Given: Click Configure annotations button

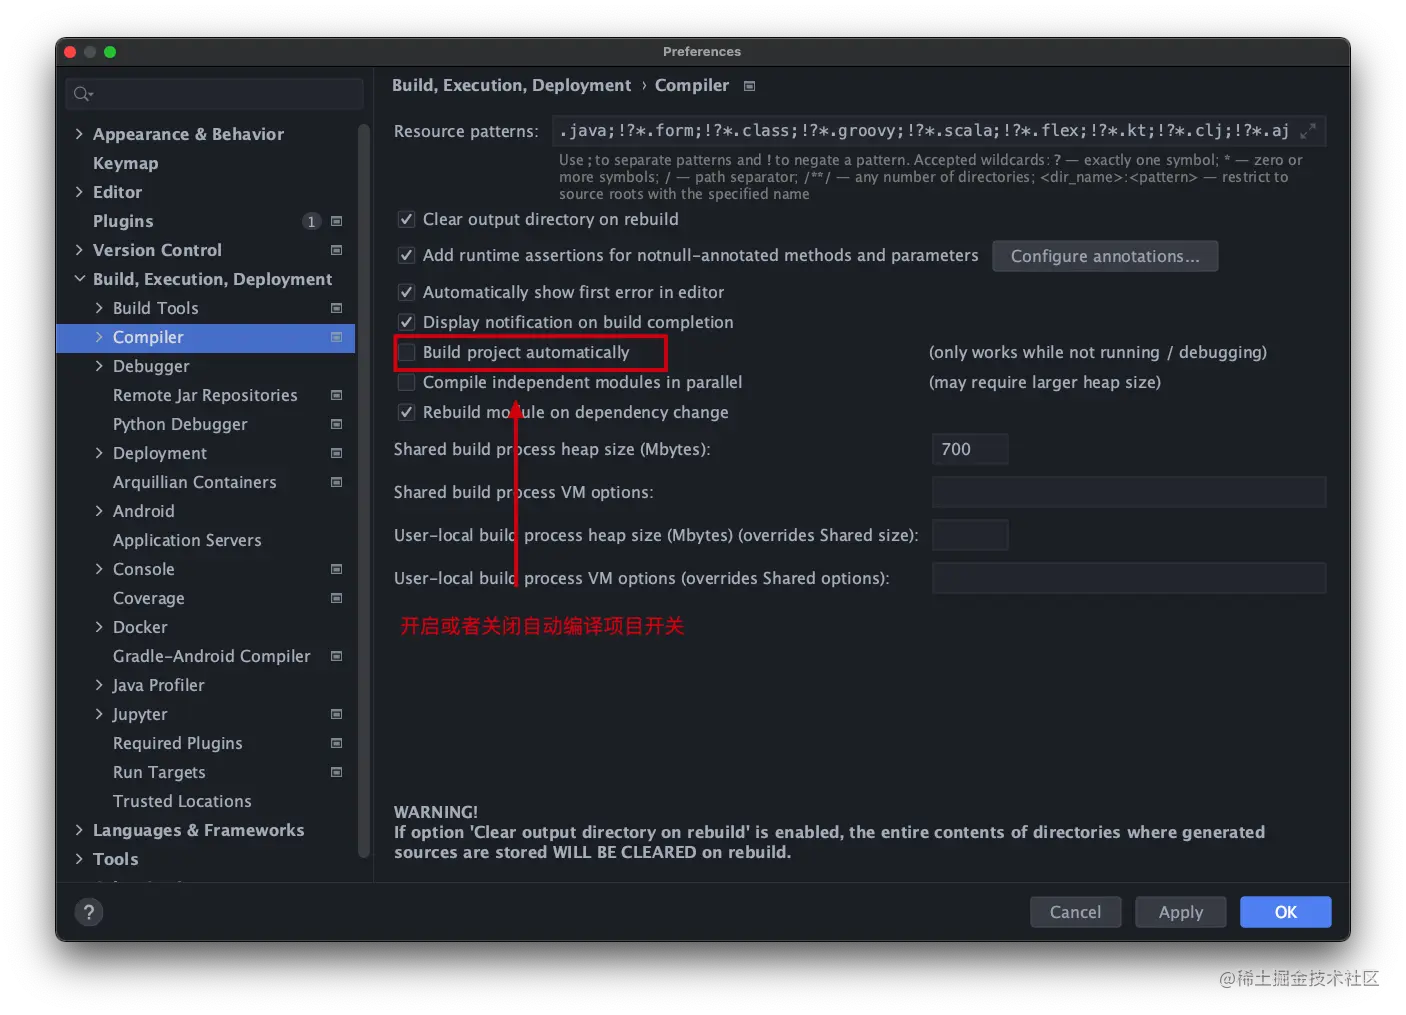Looking at the screenshot, I should (x=1105, y=256).
